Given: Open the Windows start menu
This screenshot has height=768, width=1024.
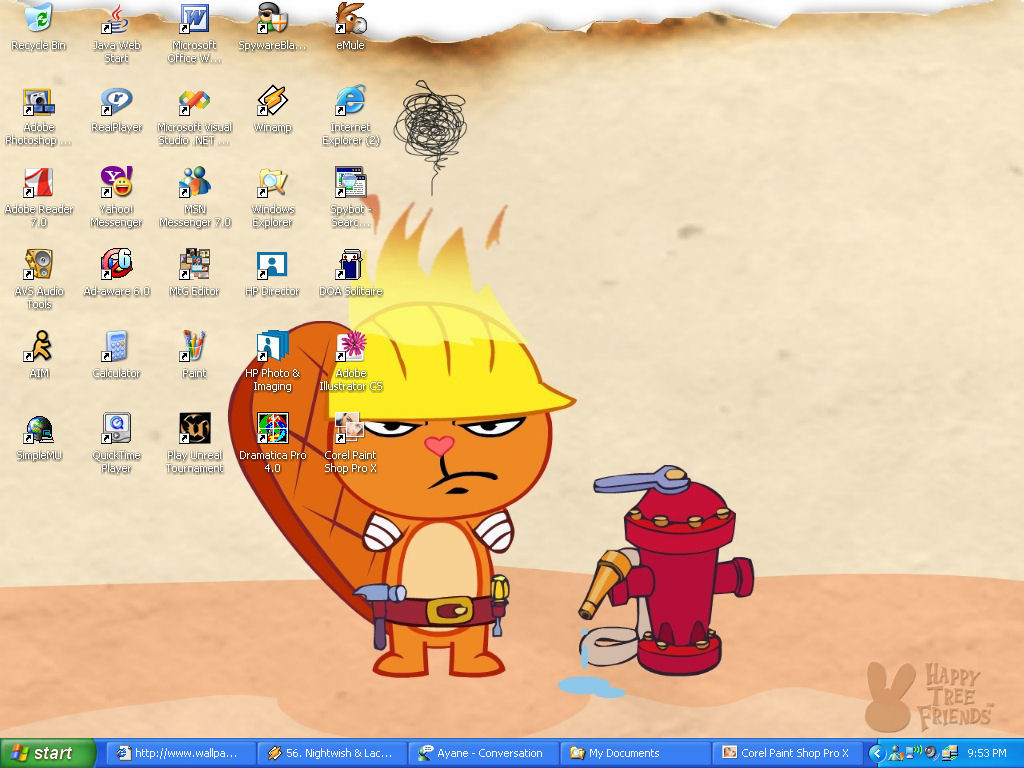Looking at the screenshot, I should [48, 753].
